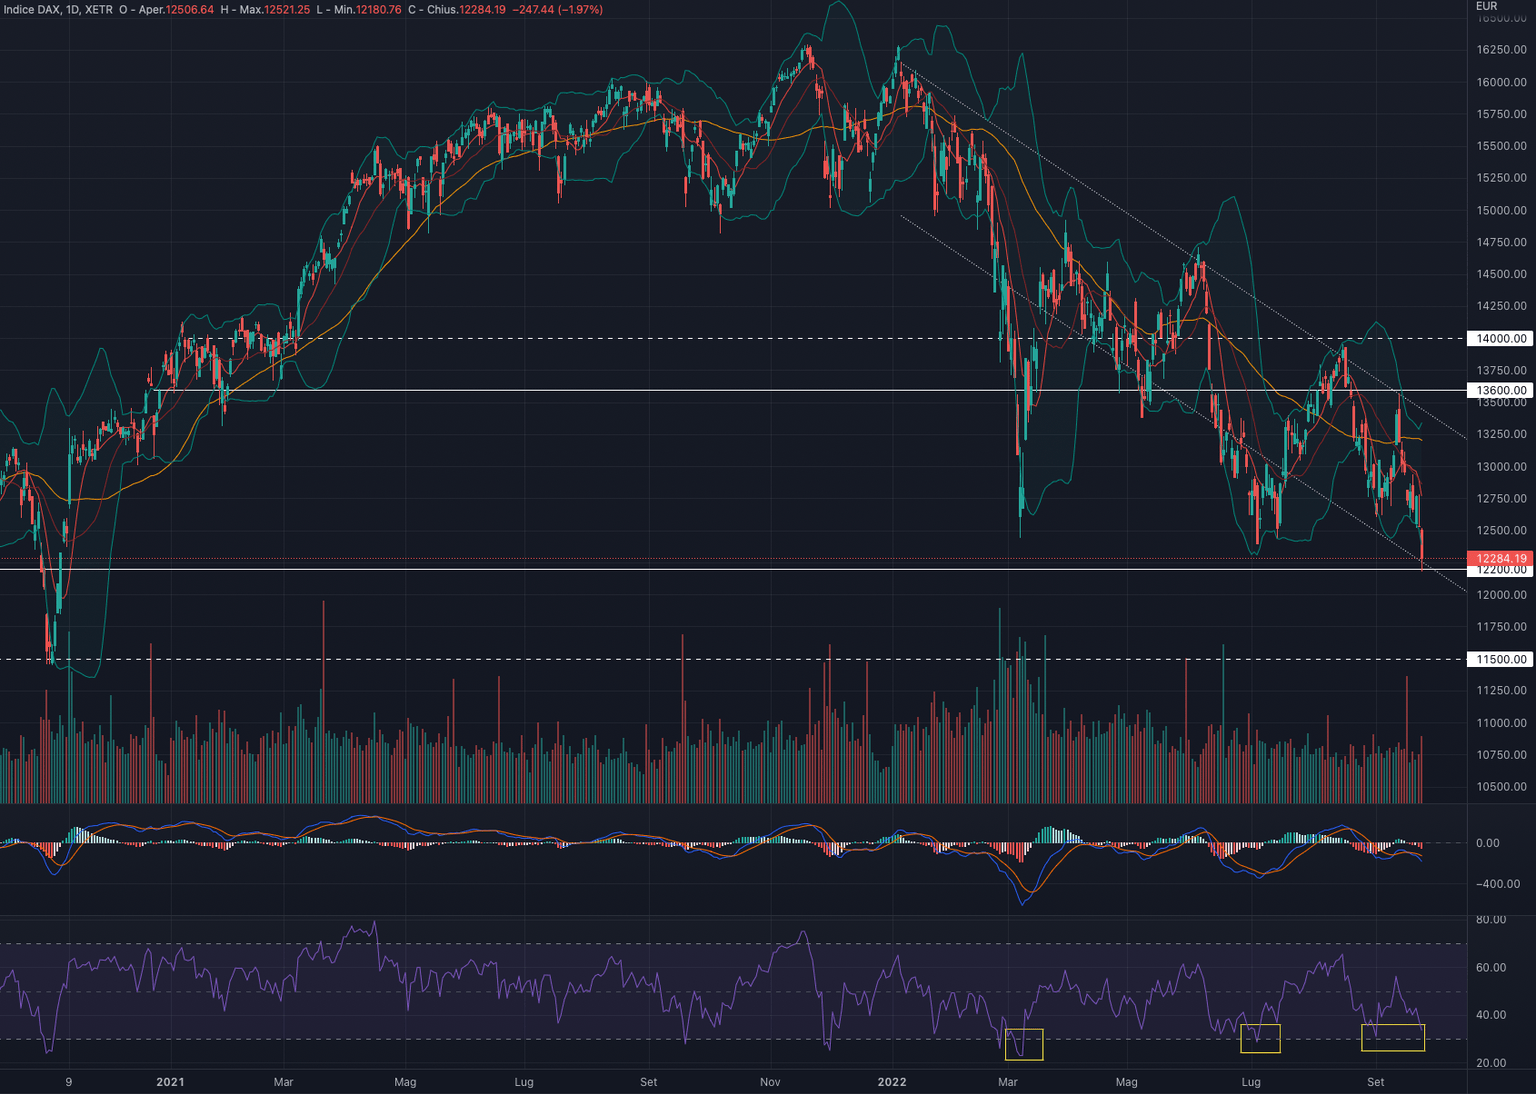Click 15500.00 on the price axis
The image size is (1536, 1094).
1501,146
